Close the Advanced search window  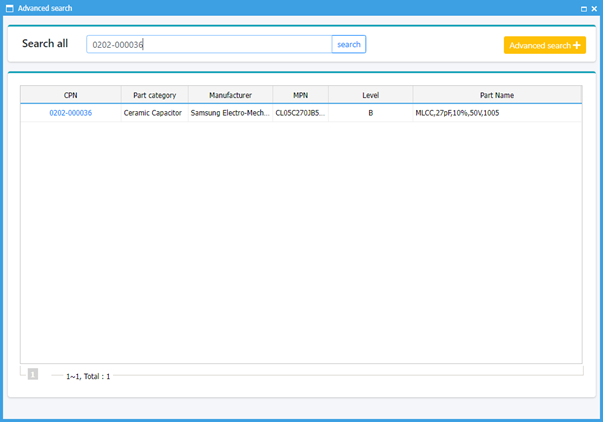[x=594, y=7]
